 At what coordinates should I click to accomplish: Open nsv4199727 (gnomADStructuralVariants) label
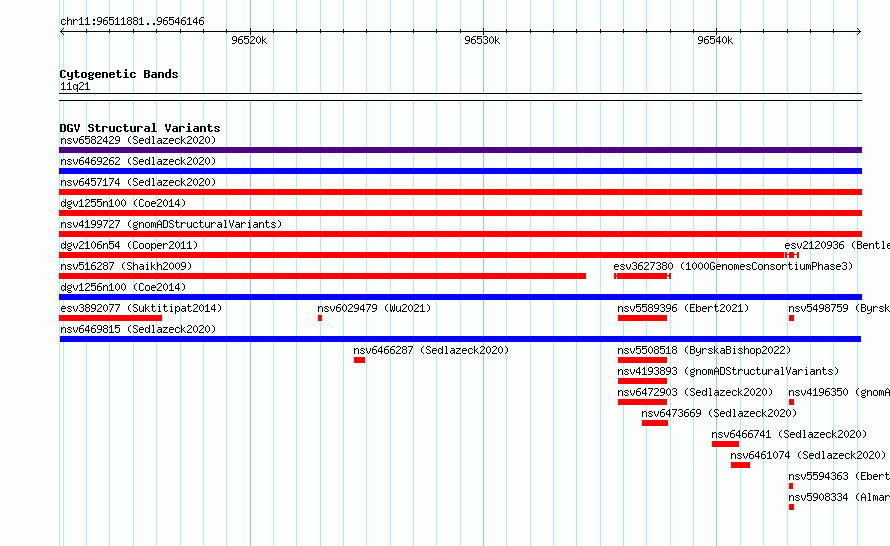(x=171, y=224)
